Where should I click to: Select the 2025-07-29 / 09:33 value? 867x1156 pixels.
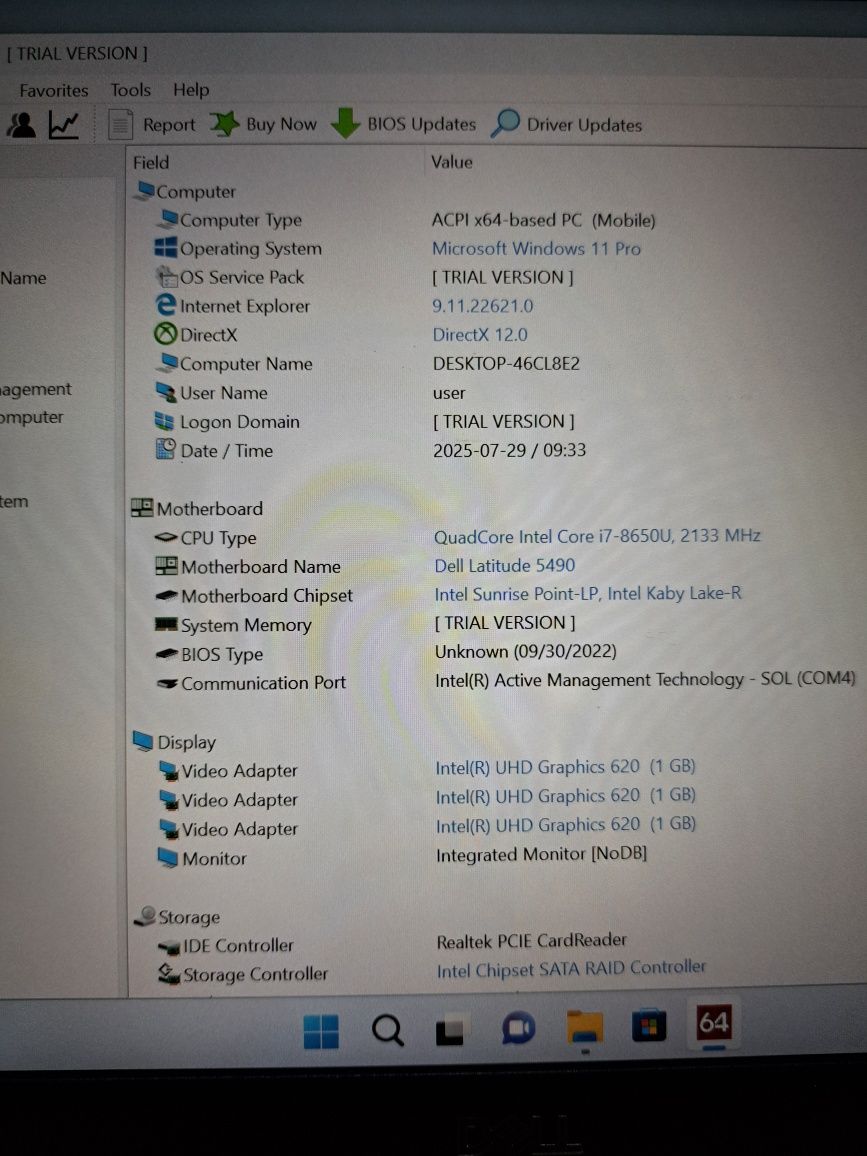pos(509,450)
